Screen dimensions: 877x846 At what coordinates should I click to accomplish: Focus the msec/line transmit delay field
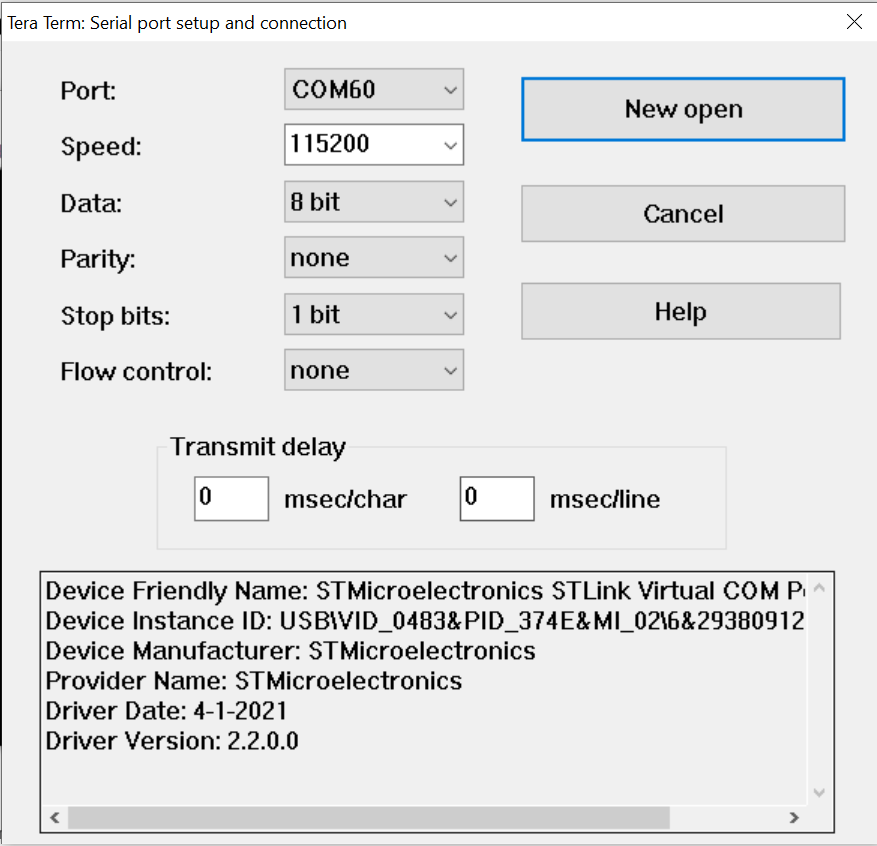click(x=497, y=498)
